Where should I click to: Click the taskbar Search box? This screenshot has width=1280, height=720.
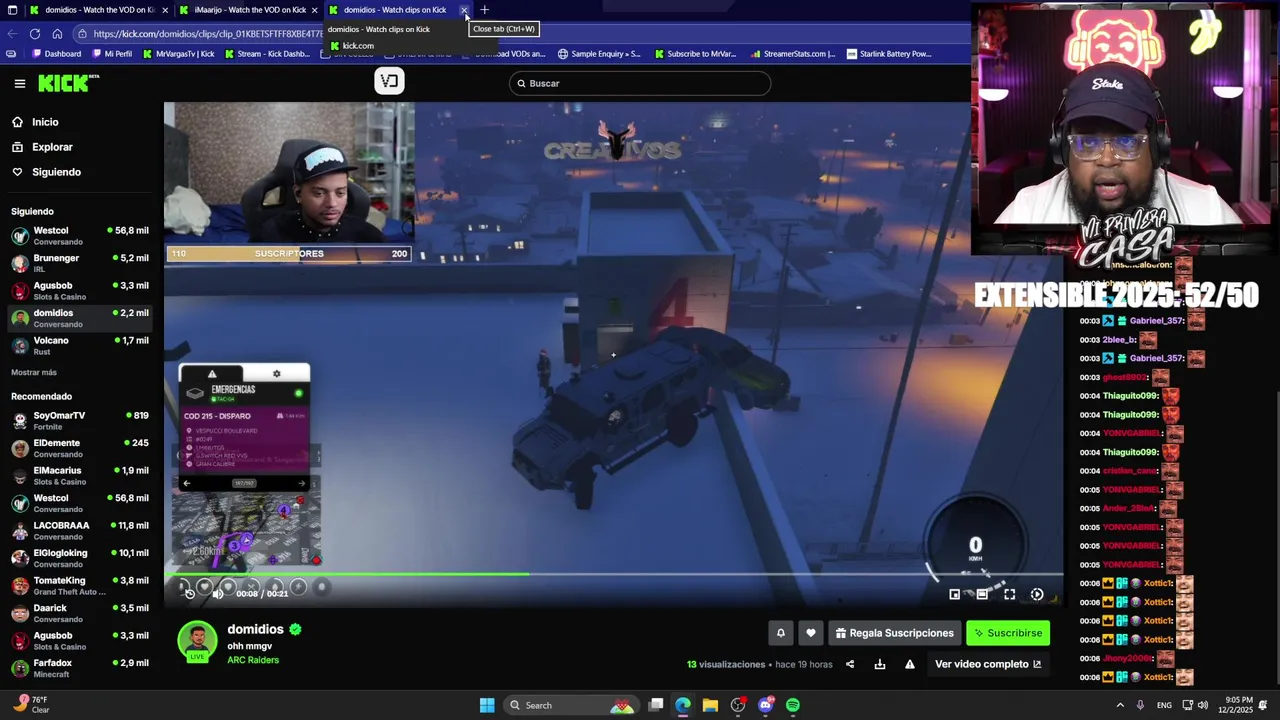click(x=571, y=705)
